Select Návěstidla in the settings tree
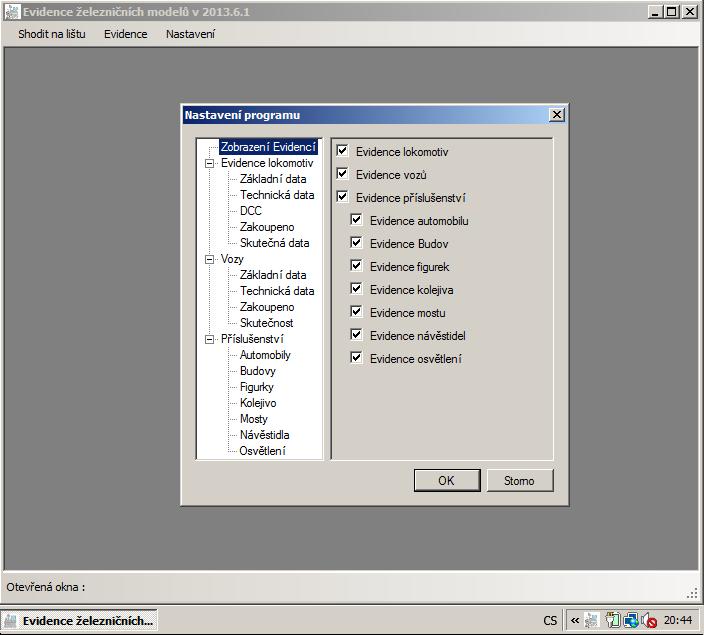Screen dimensions: 704x635 [x=264, y=435]
